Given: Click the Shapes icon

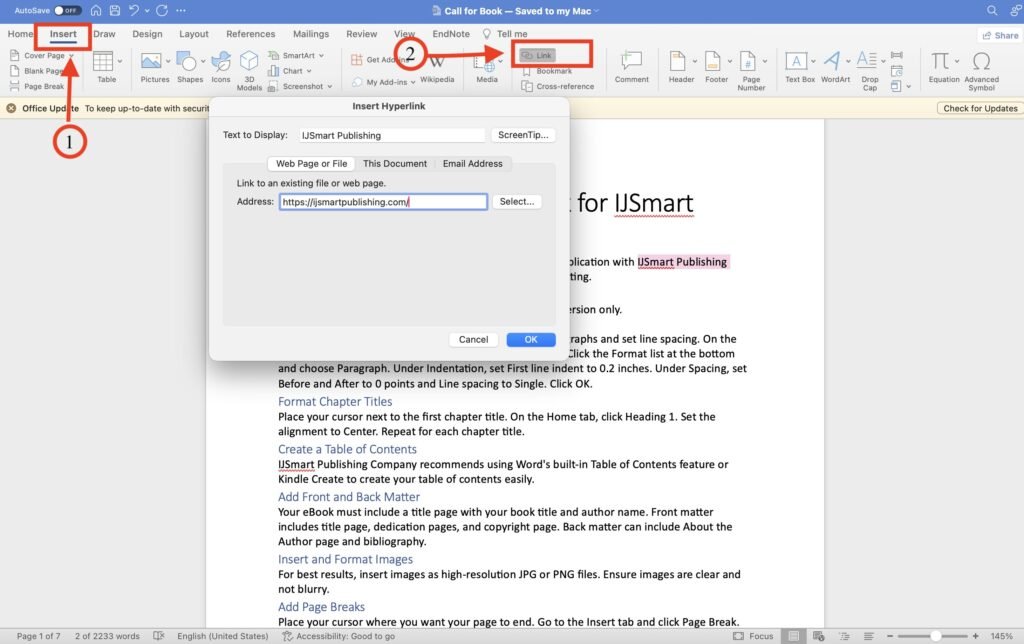Looking at the screenshot, I should pyautogui.click(x=186, y=61).
